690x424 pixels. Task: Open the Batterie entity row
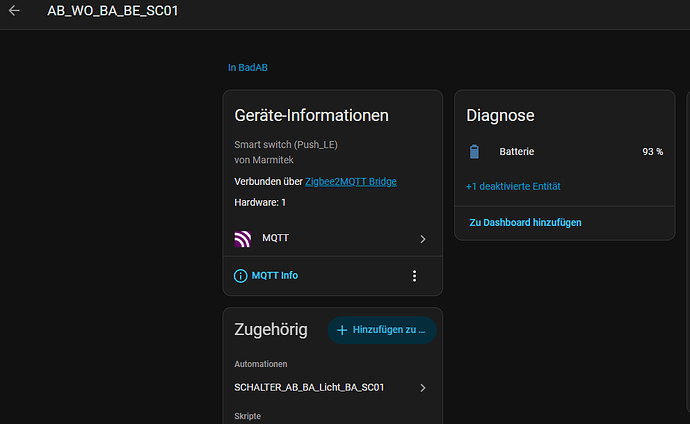pyautogui.click(x=565, y=152)
